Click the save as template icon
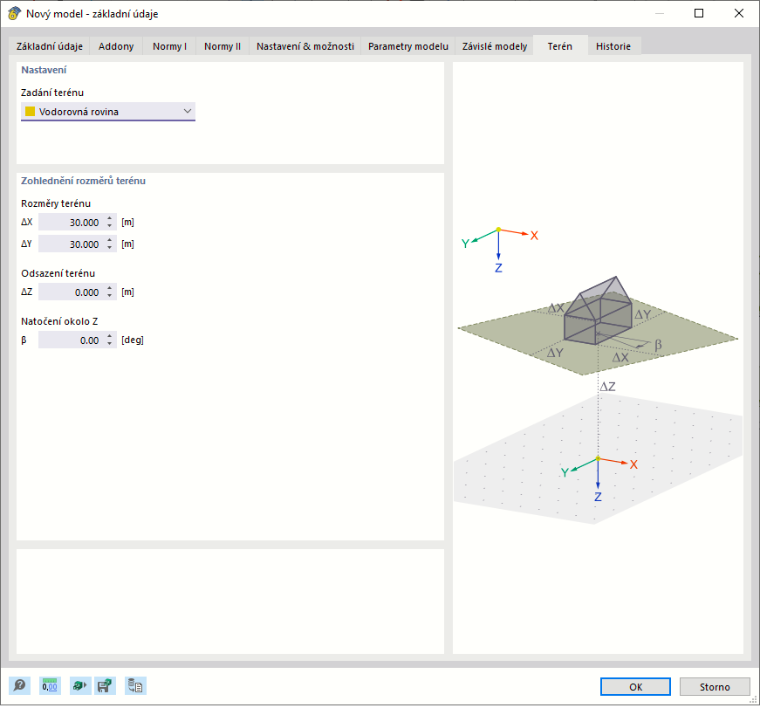760x708 pixels. click(x=105, y=686)
